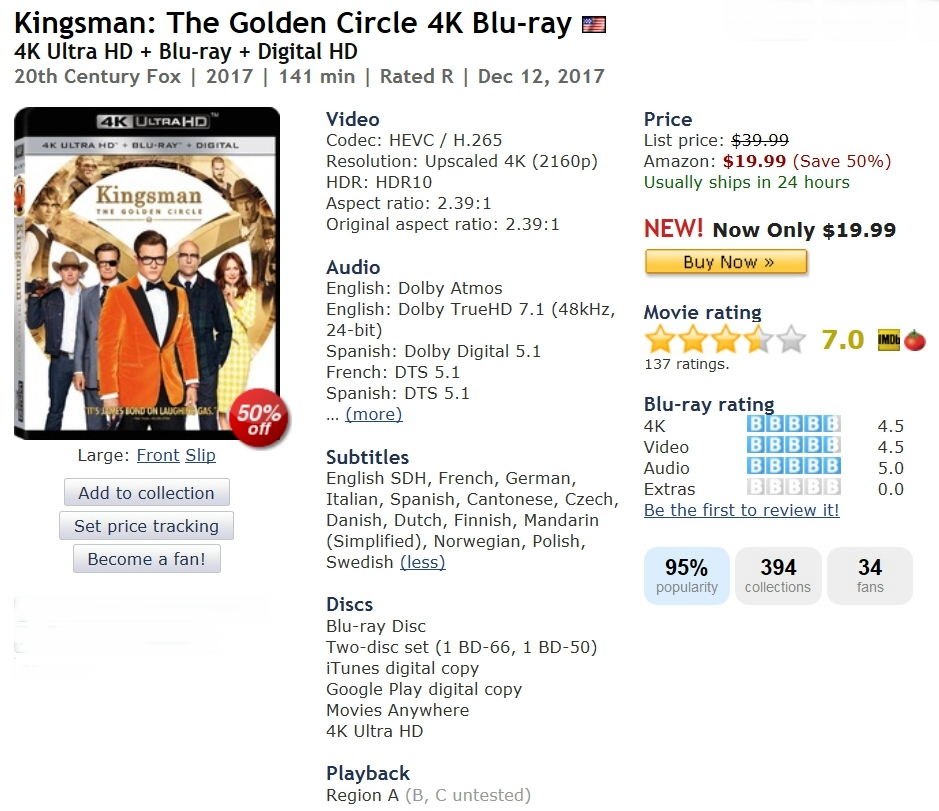The width and height of the screenshot is (939, 811).
Task: Click the IMDb icon next to rating
Action: [x=888, y=340]
